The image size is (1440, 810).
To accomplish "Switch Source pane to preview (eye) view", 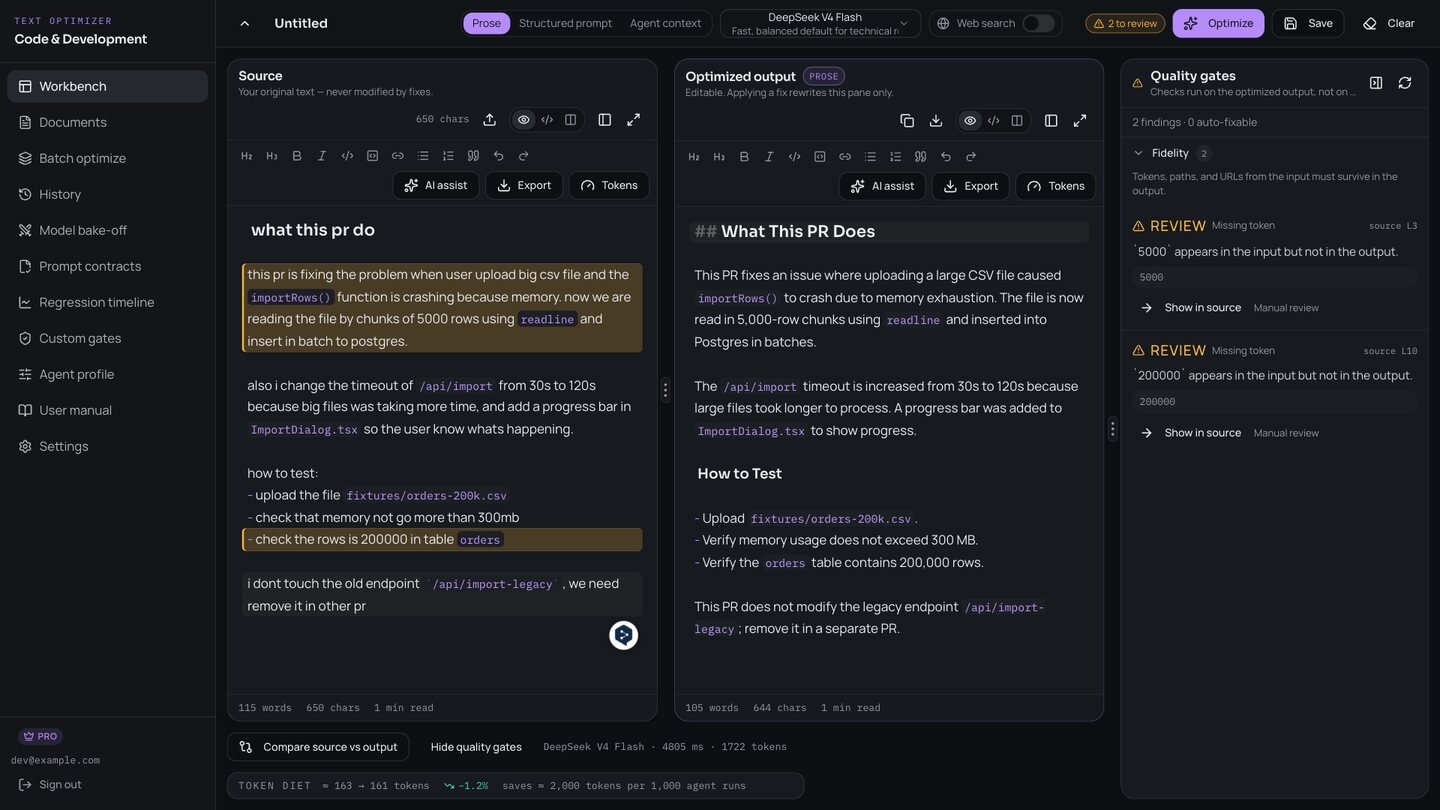I will (x=523, y=120).
